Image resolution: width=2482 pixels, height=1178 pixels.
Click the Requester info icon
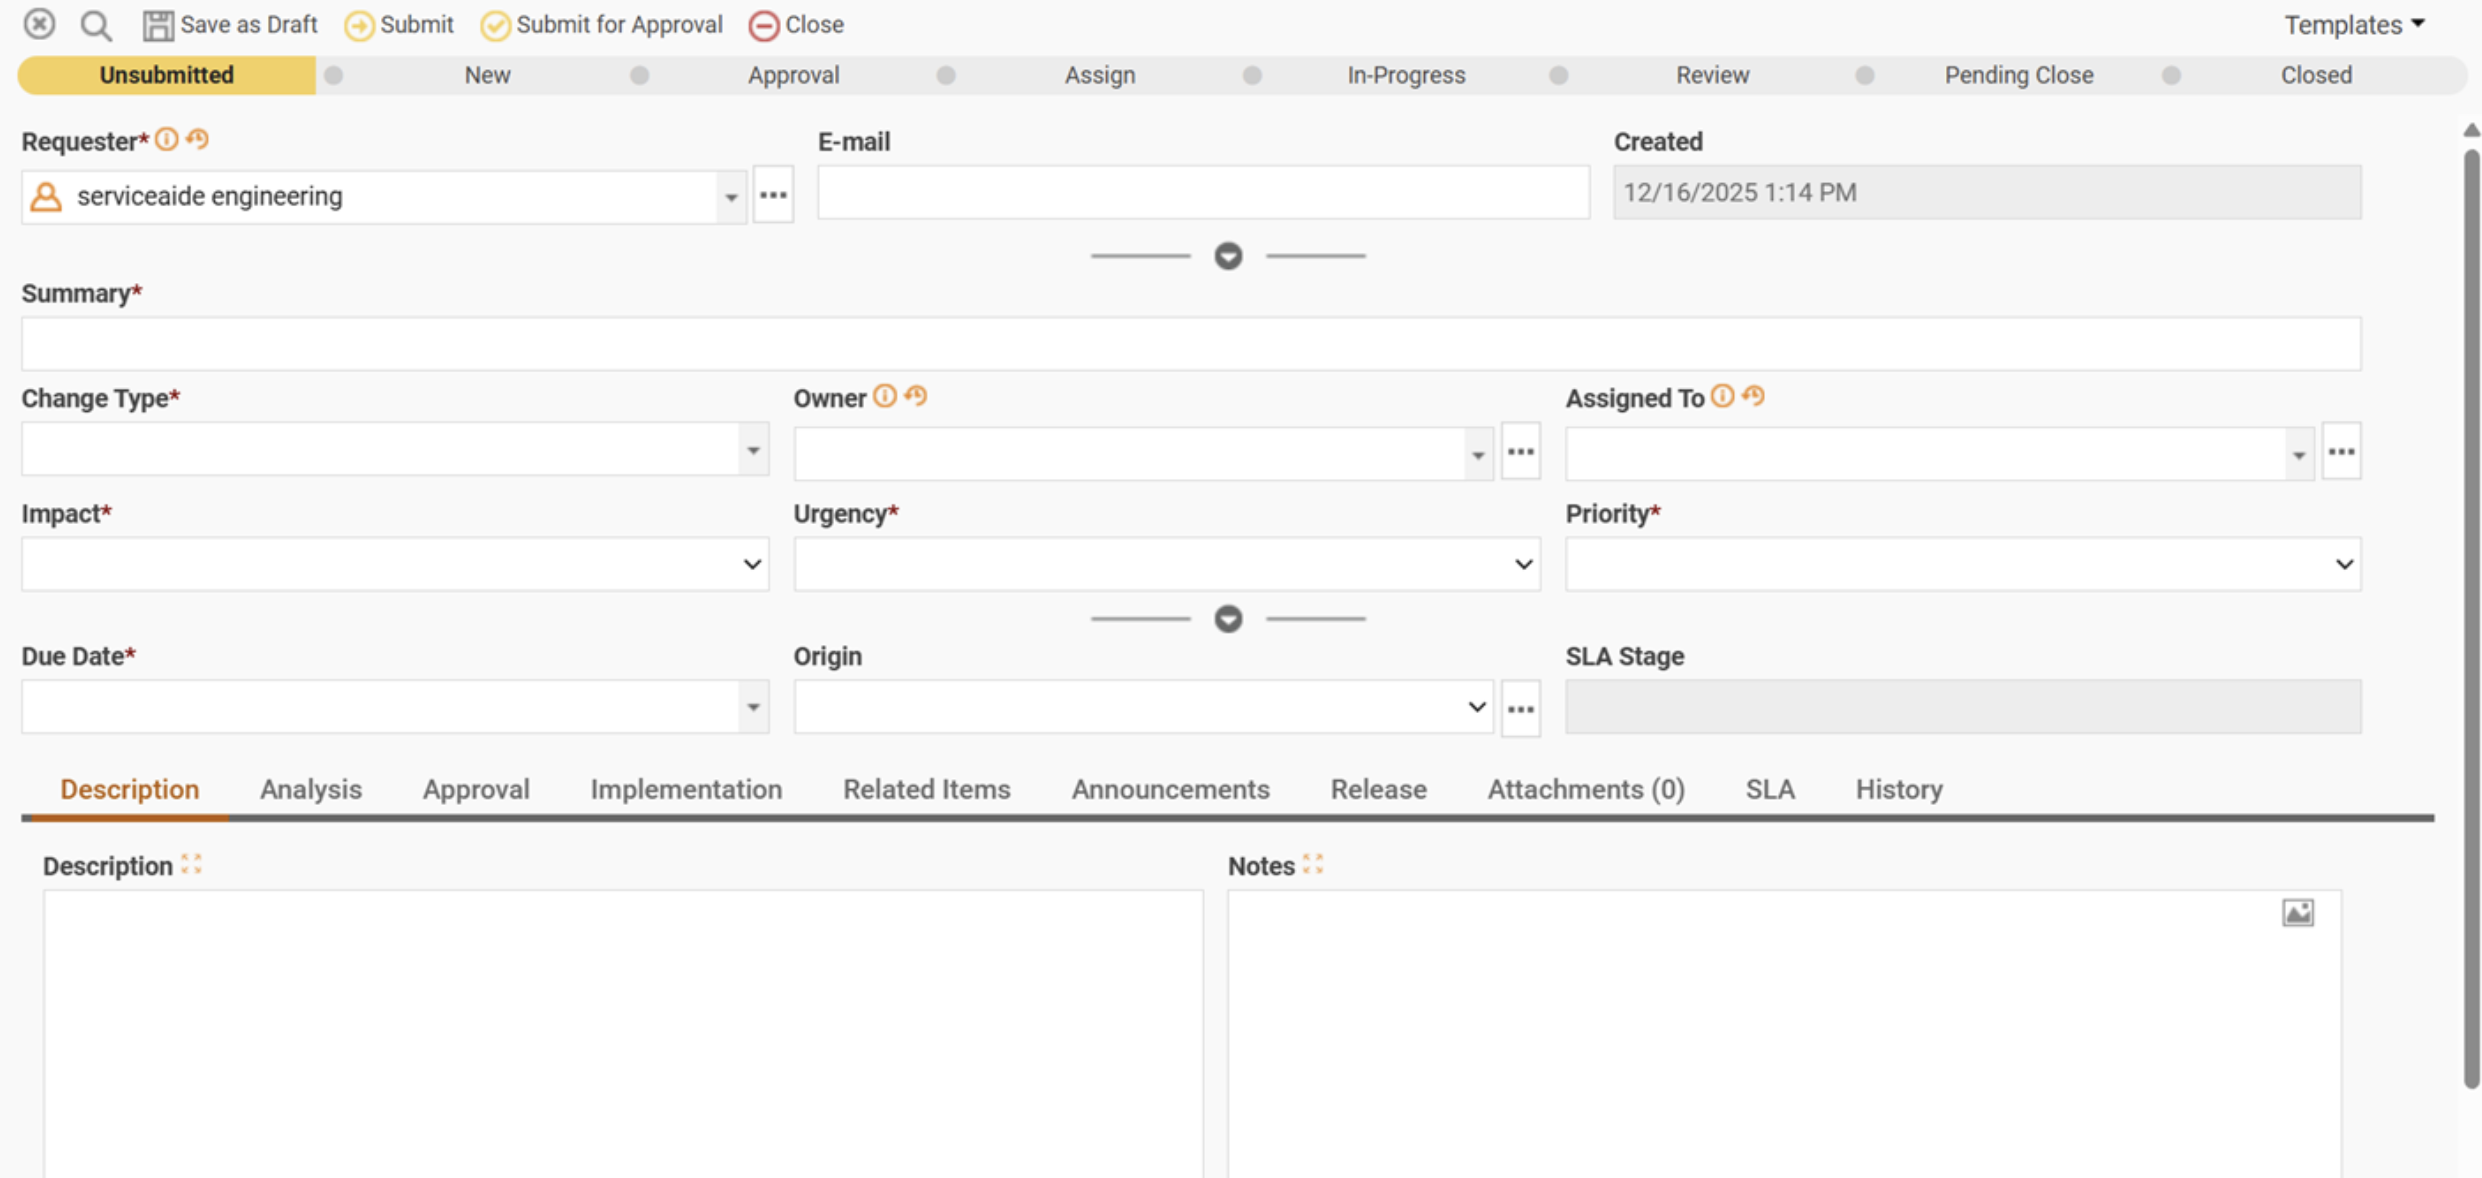167,140
